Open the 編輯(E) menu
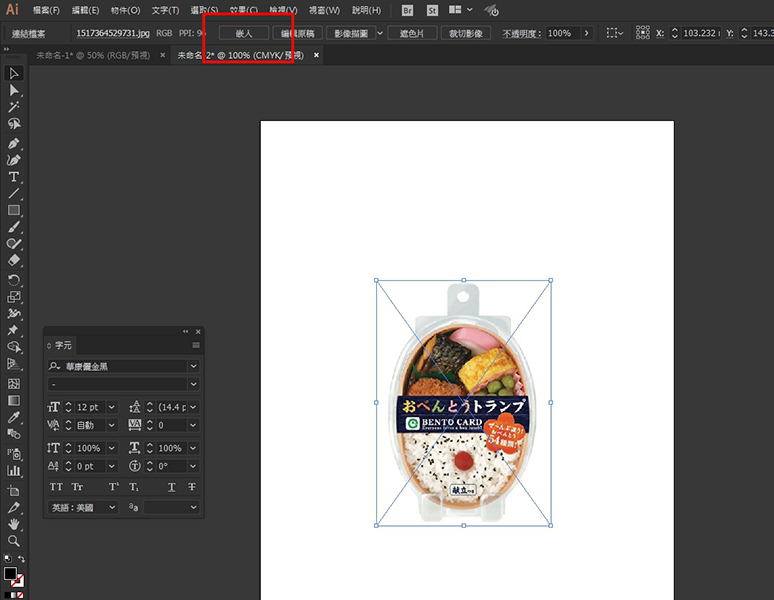 85,10
